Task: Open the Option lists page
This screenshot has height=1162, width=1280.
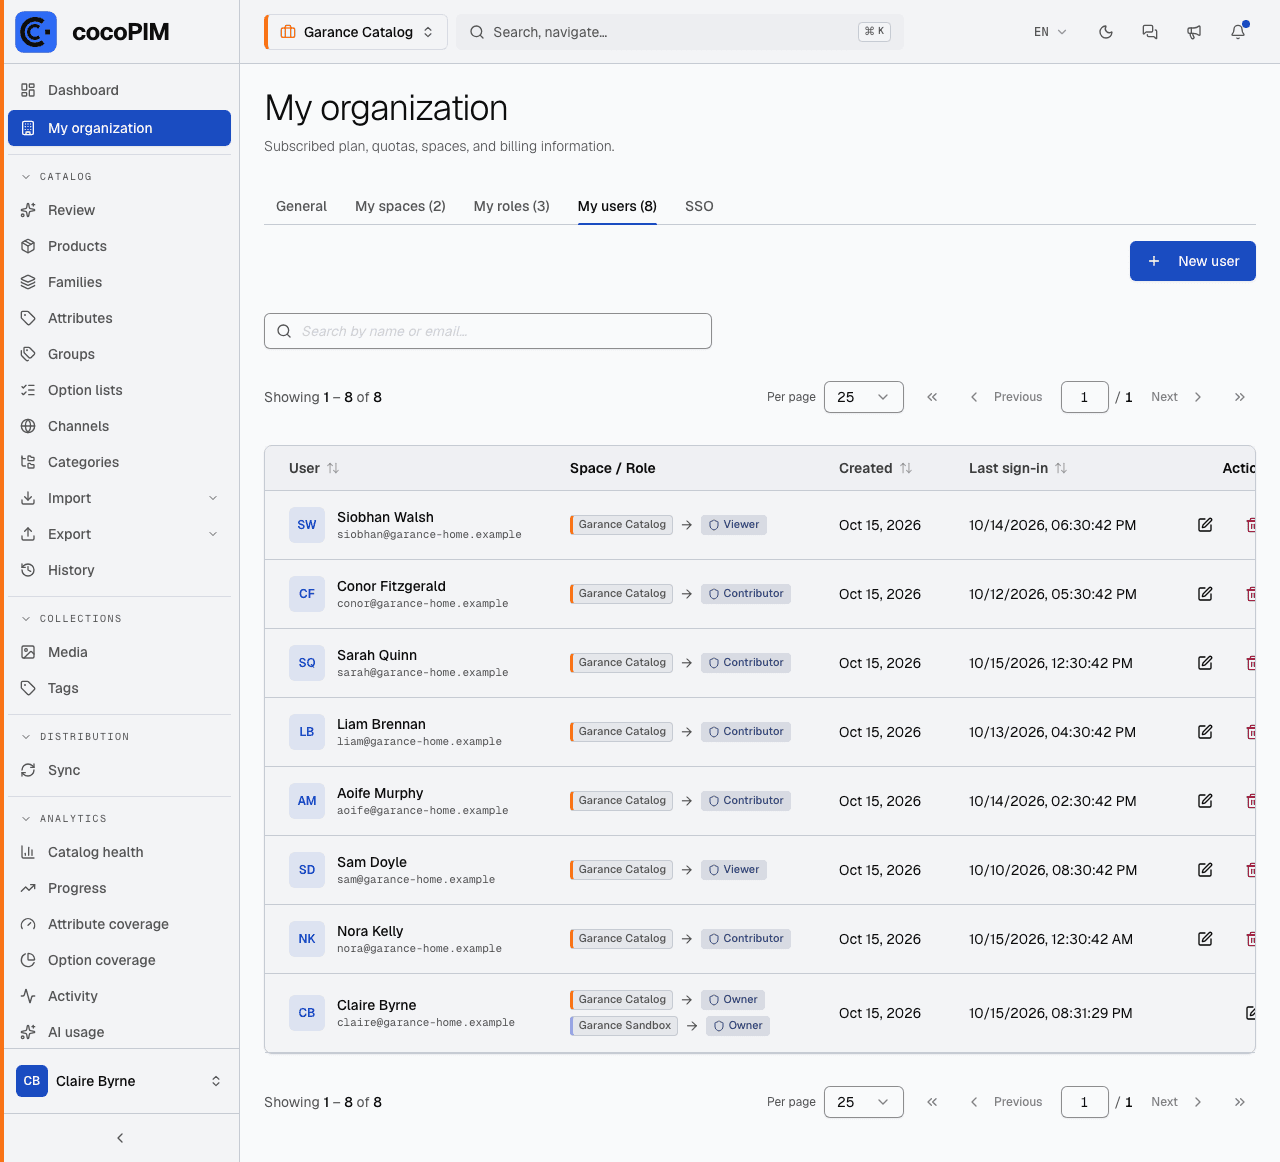Action: (120, 390)
